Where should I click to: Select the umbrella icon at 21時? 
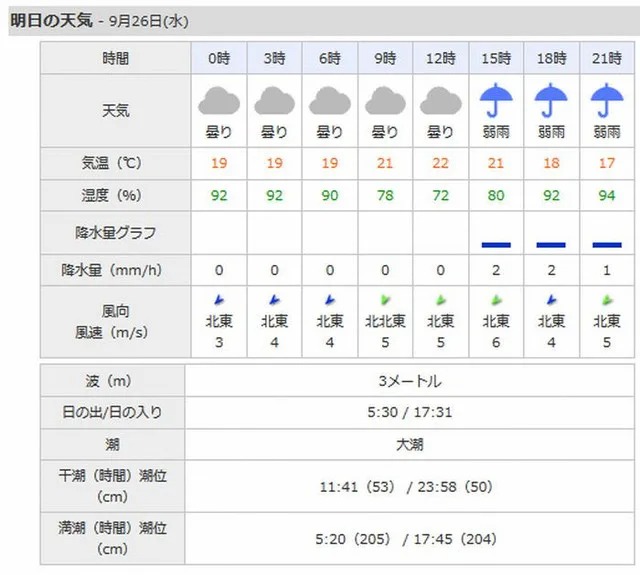[607, 100]
